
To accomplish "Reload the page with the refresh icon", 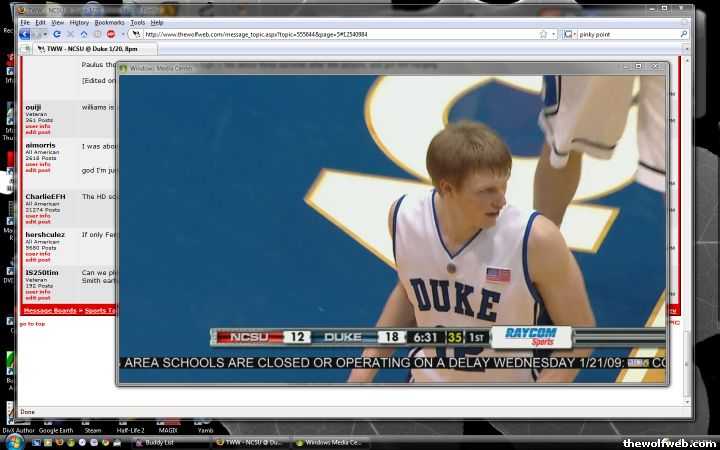I will [57, 34].
